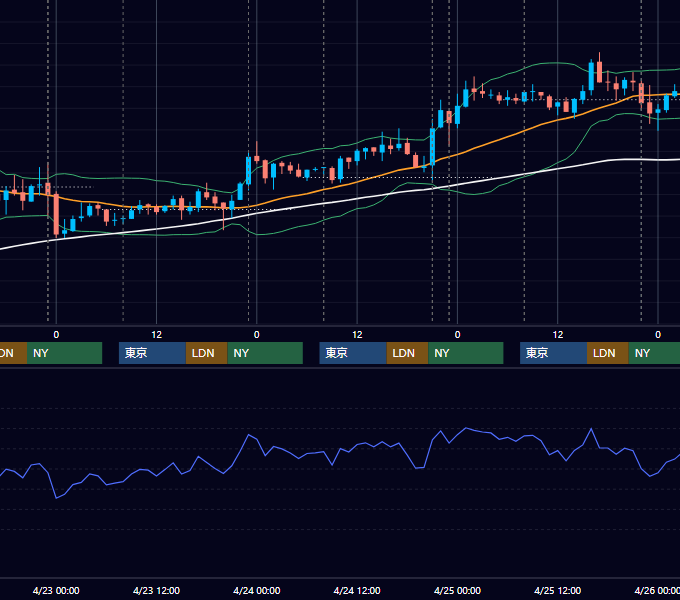Click the LDN session bar for 4/25

click(x=608, y=353)
